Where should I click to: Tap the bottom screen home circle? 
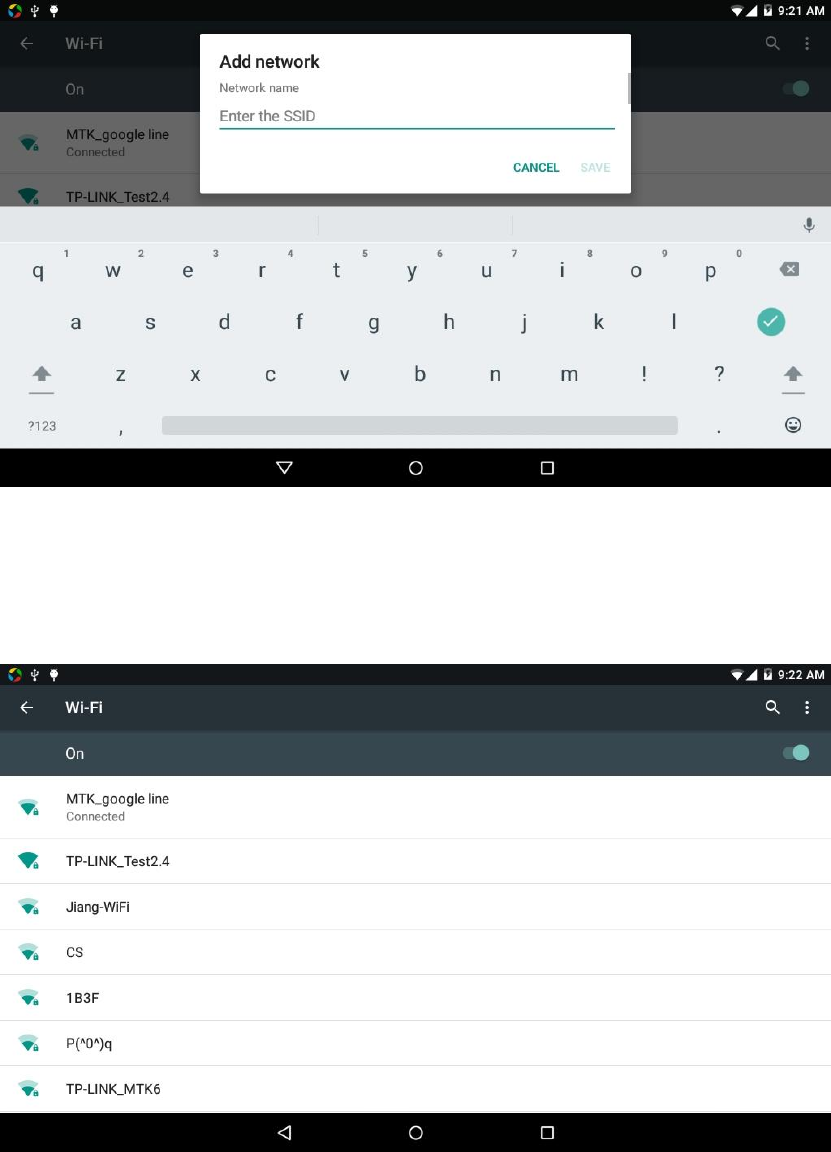(416, 1132)
